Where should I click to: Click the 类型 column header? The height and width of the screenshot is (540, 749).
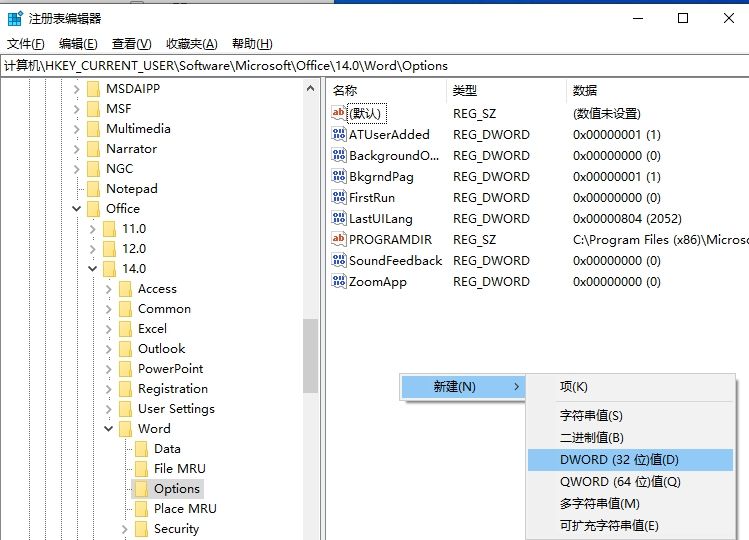(x=507, y=90)
